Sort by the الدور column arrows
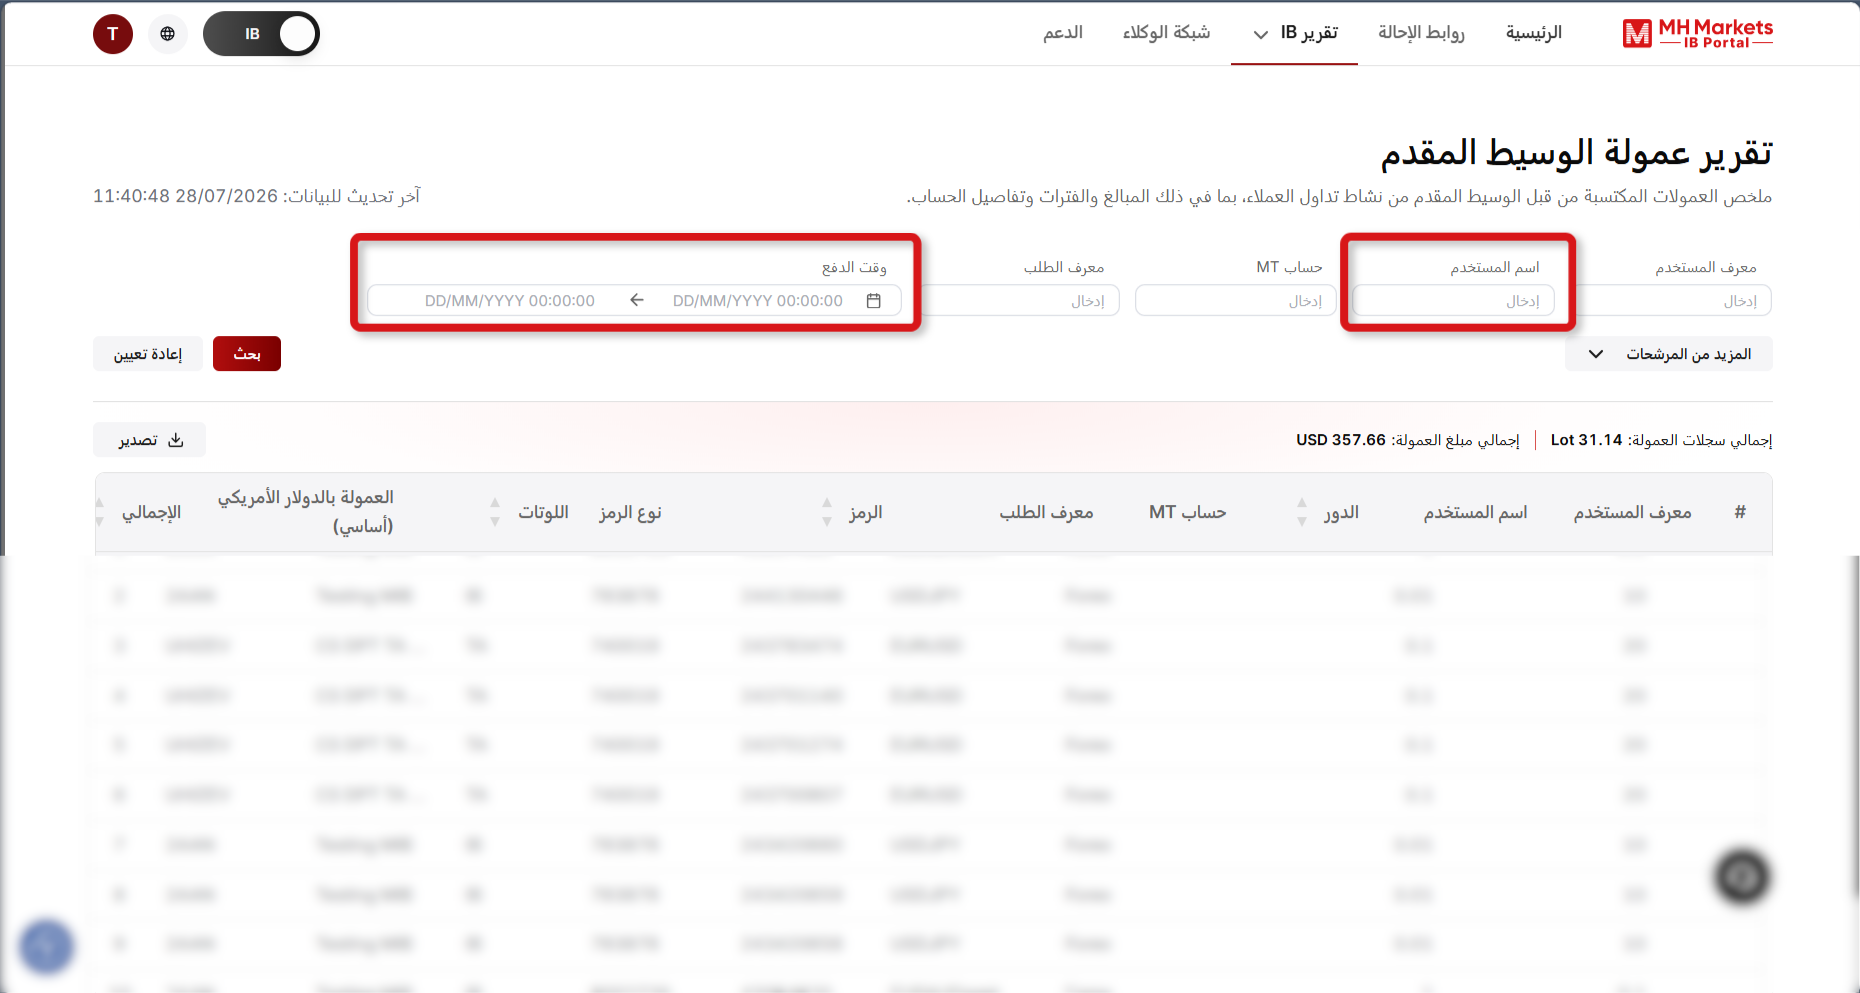The width and height of the screenshot is (1860, 993). [1301, 512]
